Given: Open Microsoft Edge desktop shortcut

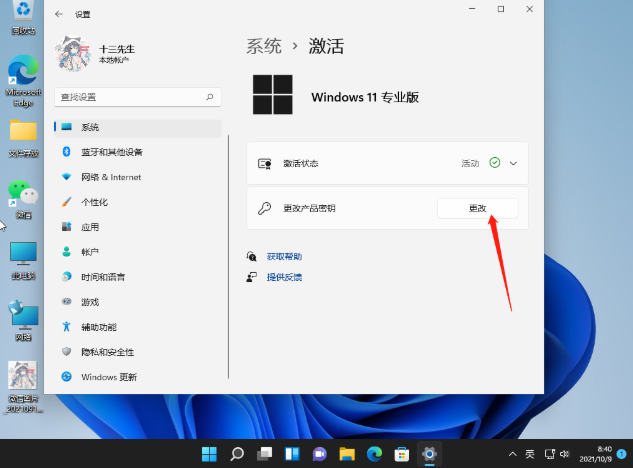Looking at the screenshot, I should pyautogui.click(x=22, y=72).
